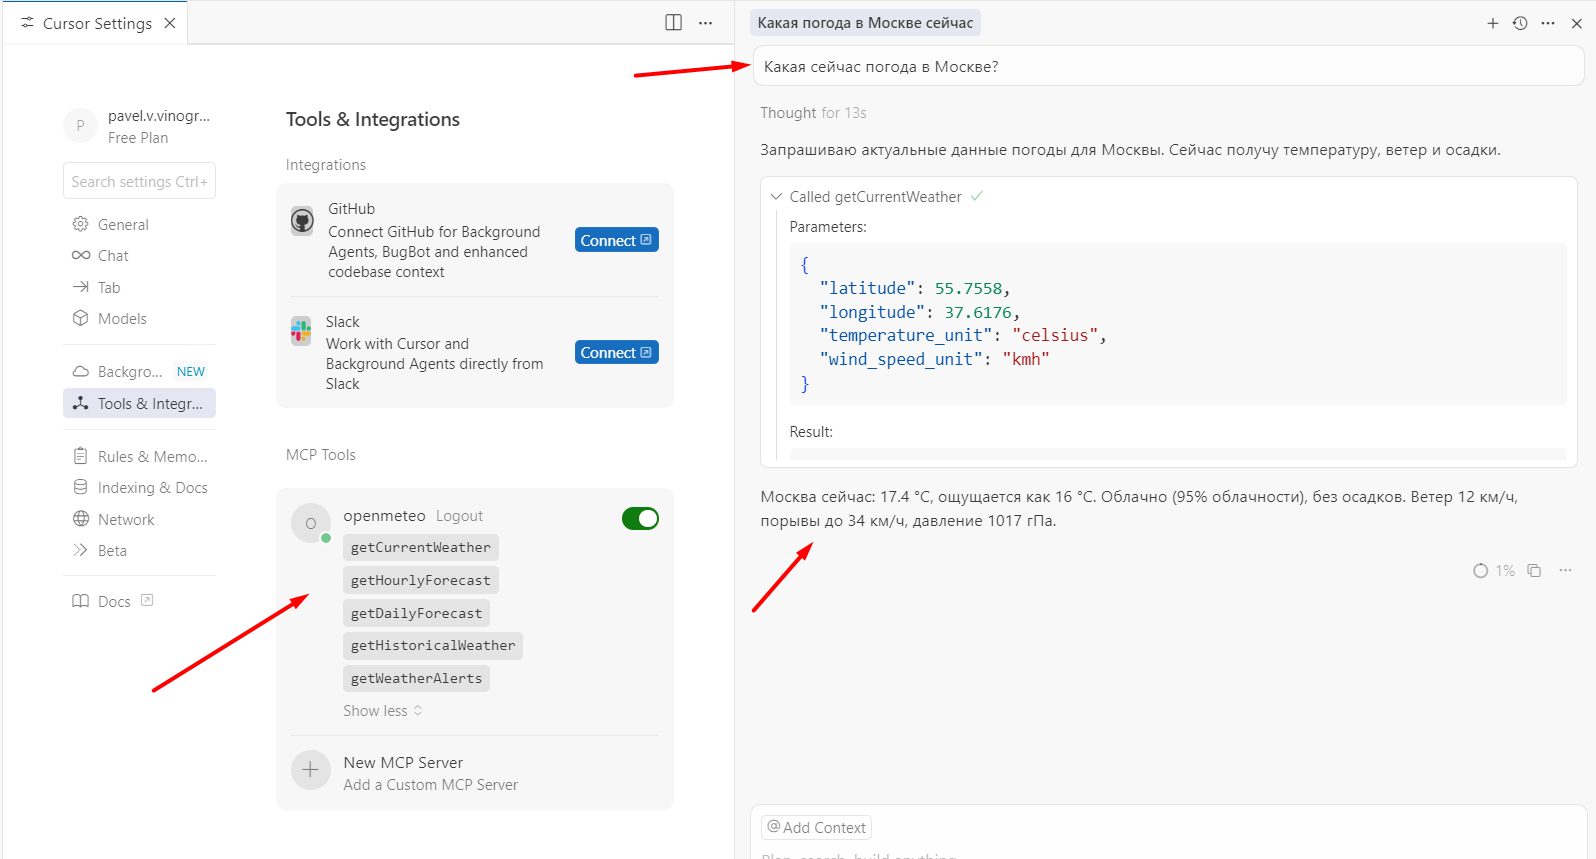Image resolution: width=1596 pixels, height=859 pixels.
Task: Click the Chat infinity icon
Action: coord(81,255)
